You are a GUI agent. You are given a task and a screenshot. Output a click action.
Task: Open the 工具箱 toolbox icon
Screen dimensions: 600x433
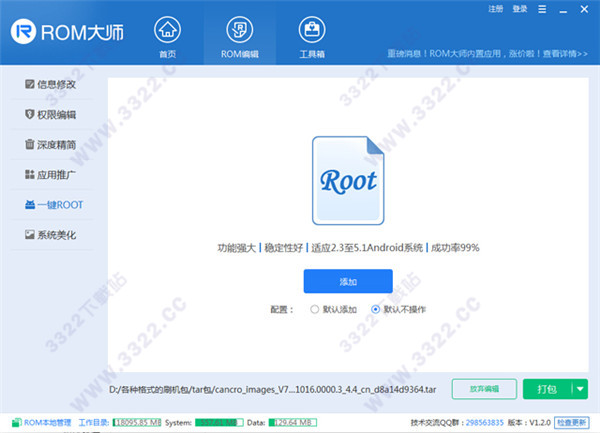point(312,30)
